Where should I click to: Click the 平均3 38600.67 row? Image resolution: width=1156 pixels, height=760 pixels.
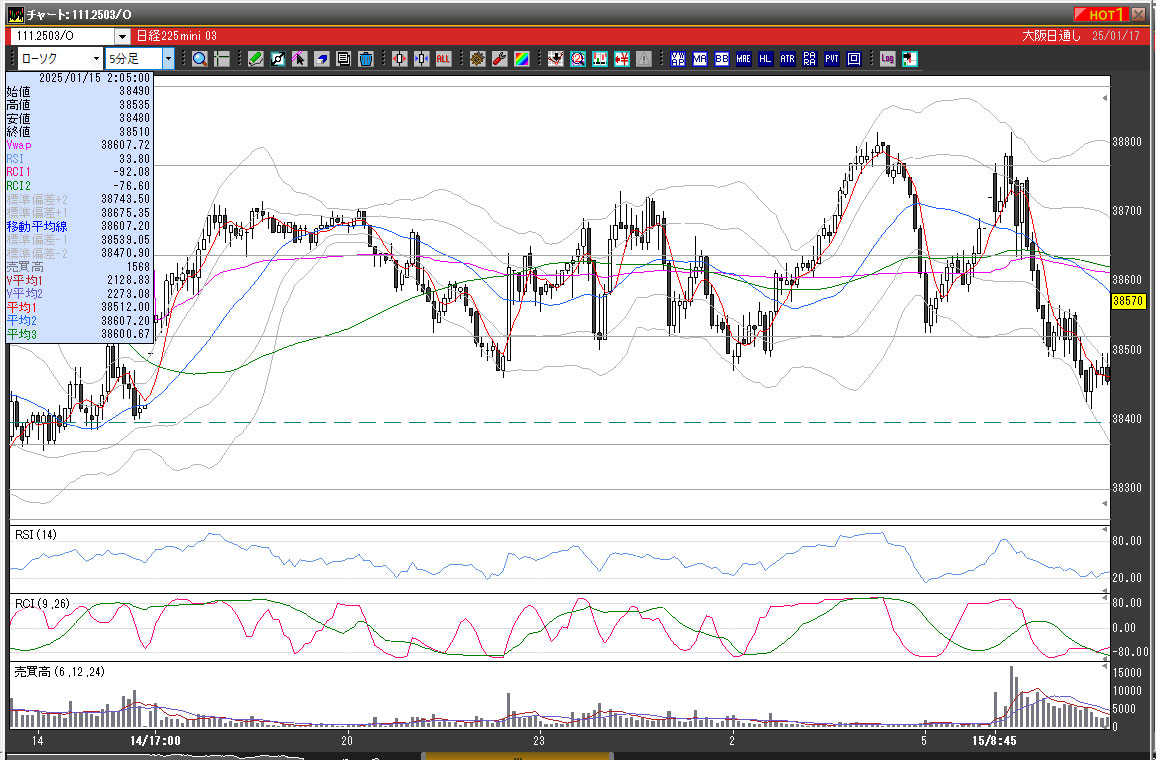coord(79,334)
